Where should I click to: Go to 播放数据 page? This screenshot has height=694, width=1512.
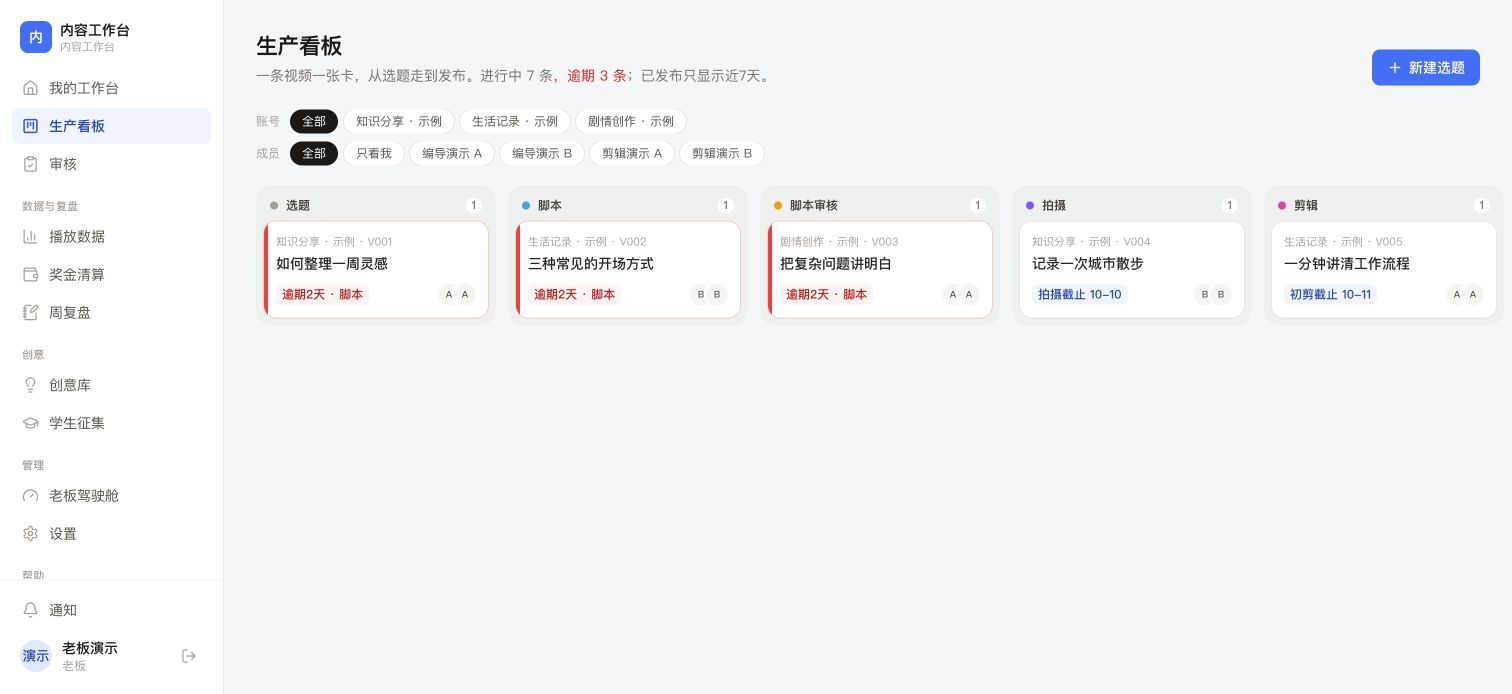click(x=111, y=237)
